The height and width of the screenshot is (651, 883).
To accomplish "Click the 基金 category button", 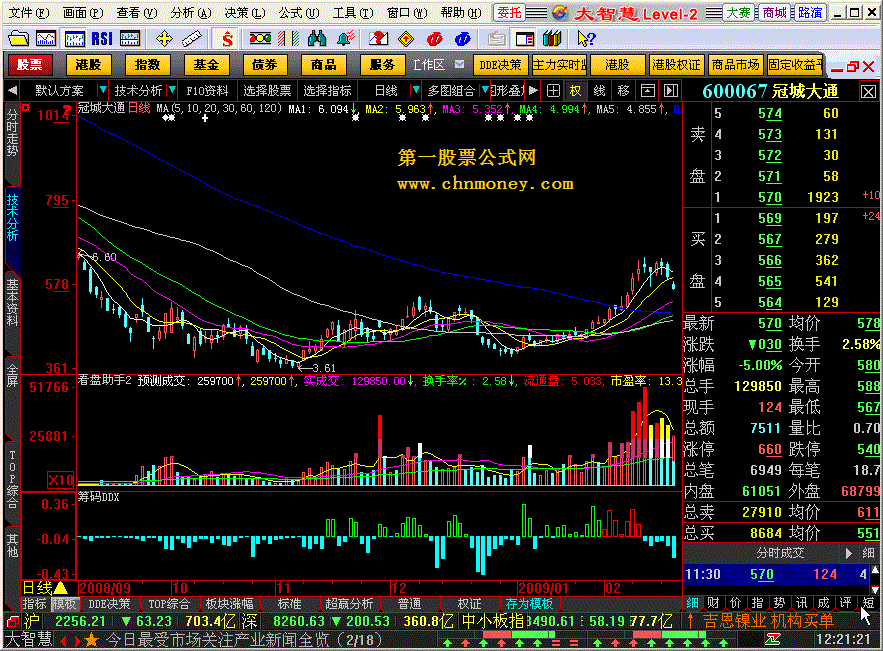I will click(206, 65).
